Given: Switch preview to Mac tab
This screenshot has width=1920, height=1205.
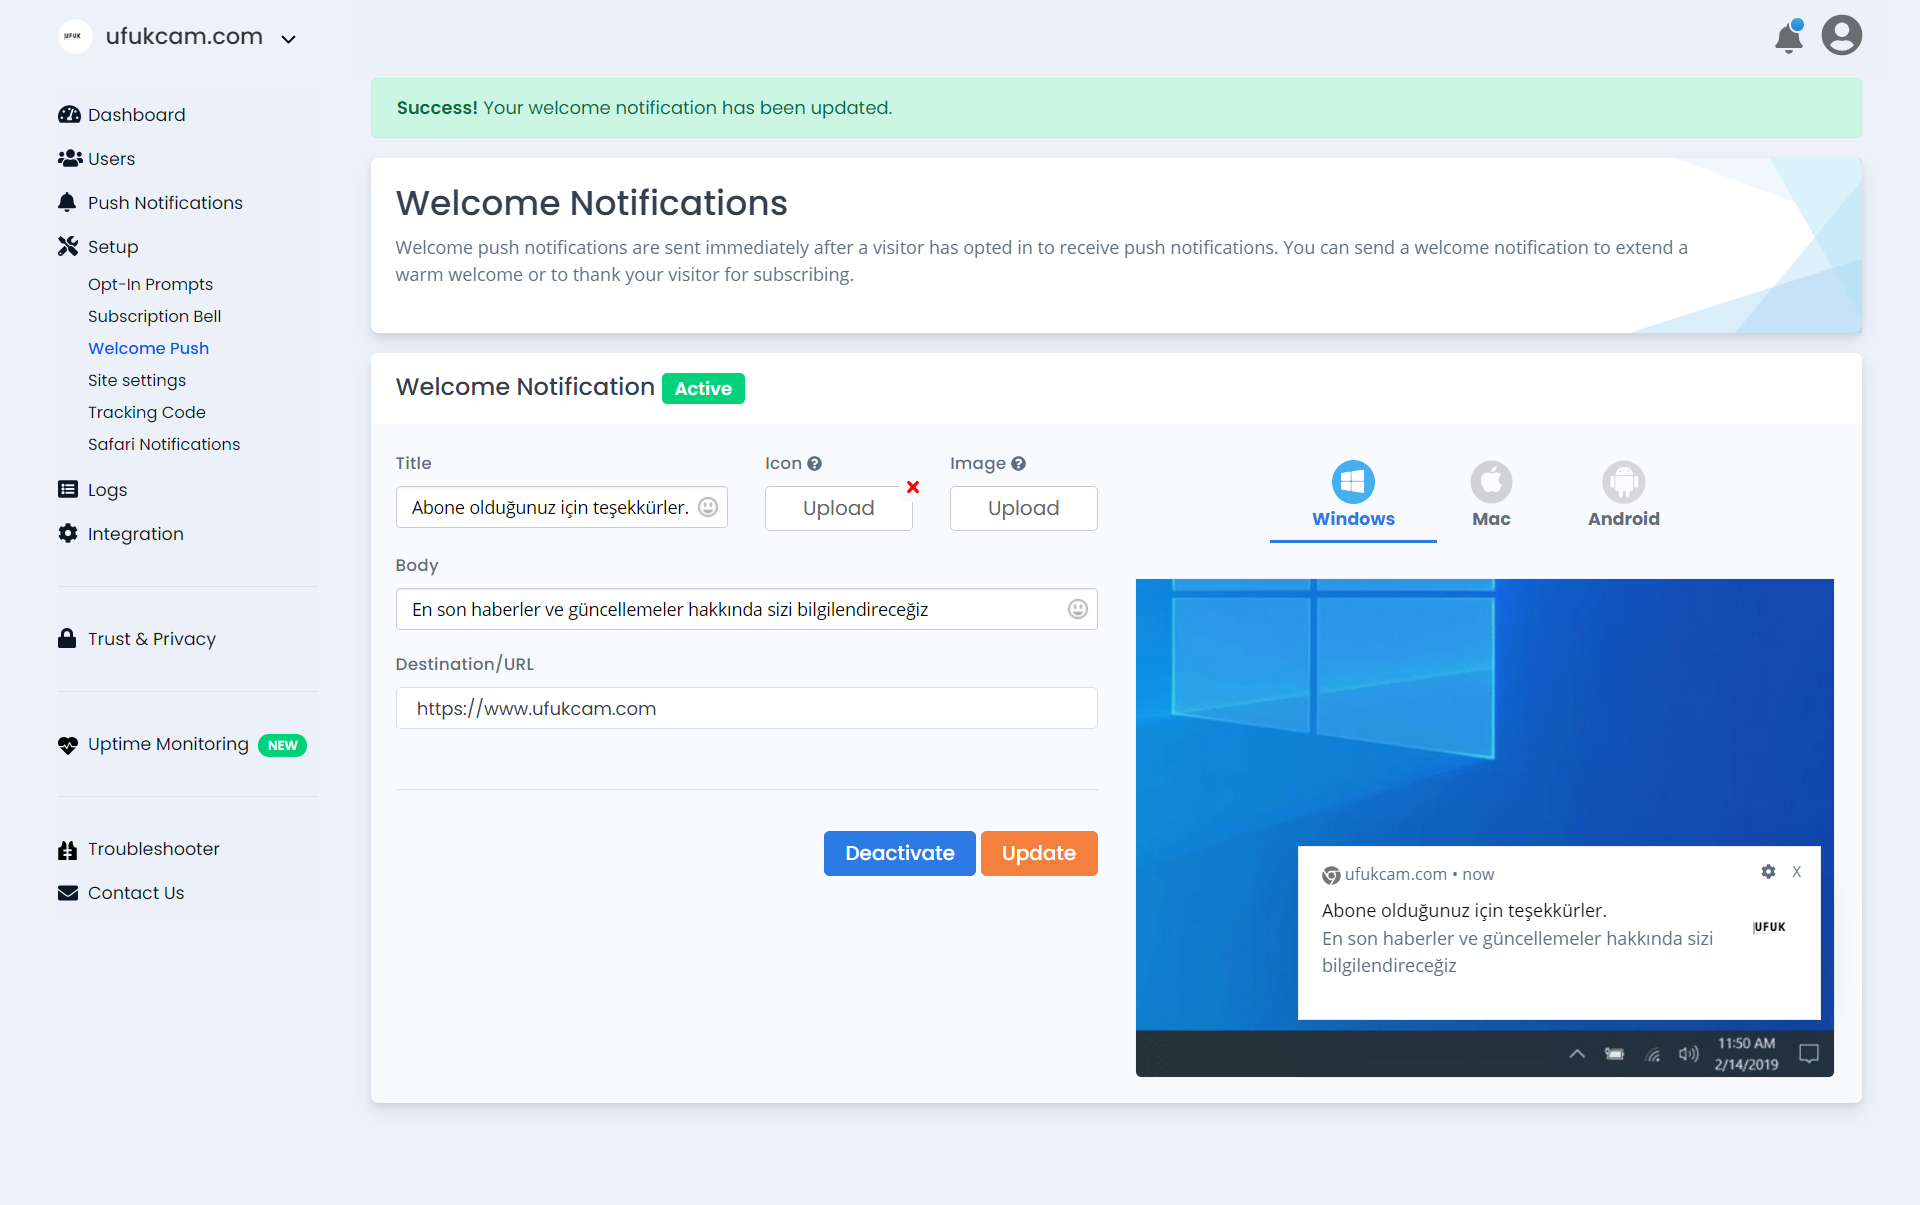Looking at the screenshot, I should coord(1491,495).
